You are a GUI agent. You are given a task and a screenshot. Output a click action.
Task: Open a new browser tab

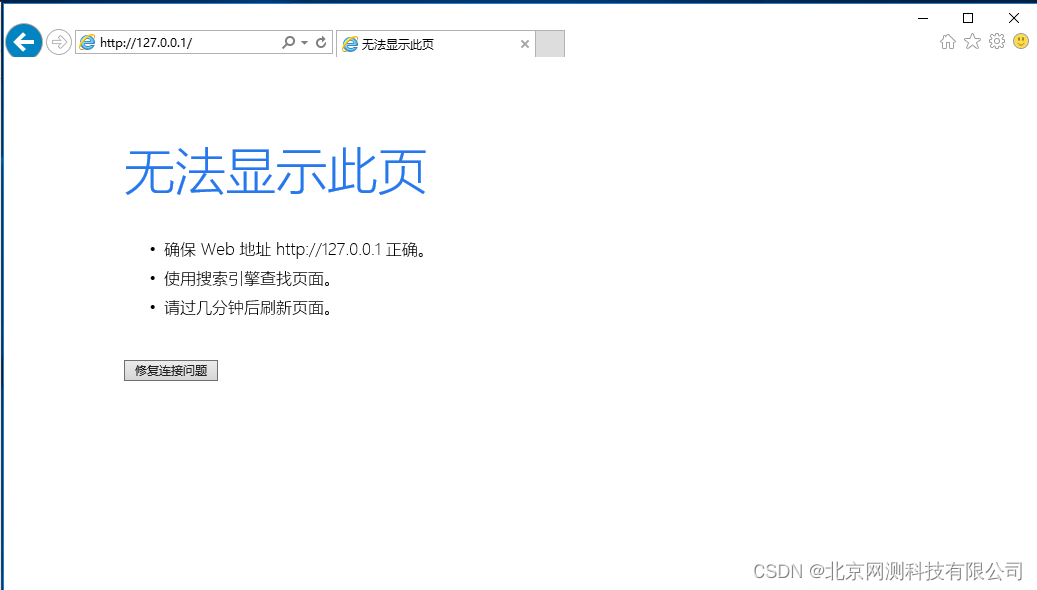pyautogui.click(x=549, y=44)
